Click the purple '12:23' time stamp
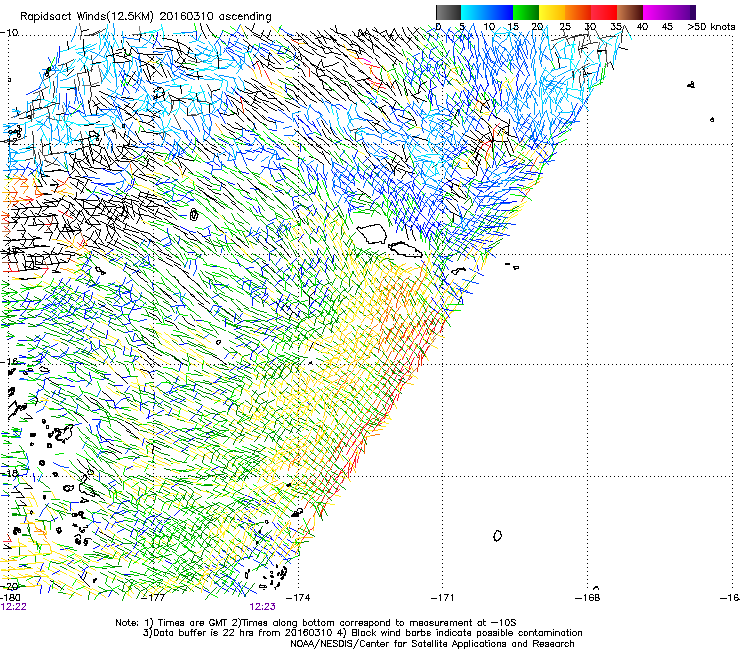 (x=262, y=607)
